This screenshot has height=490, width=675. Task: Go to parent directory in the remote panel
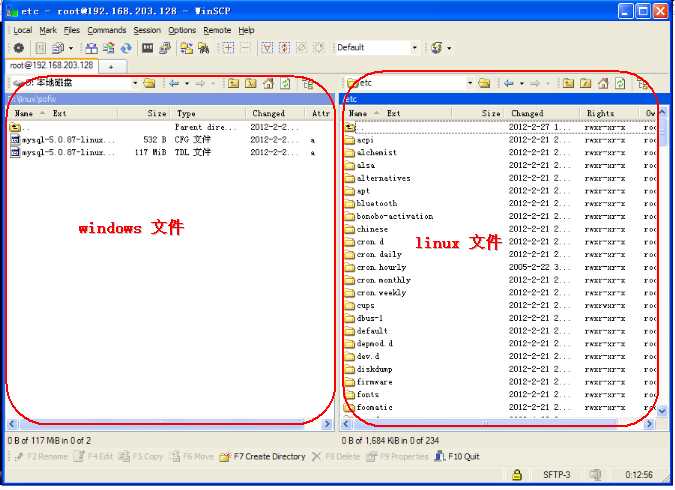click(568, 83)
